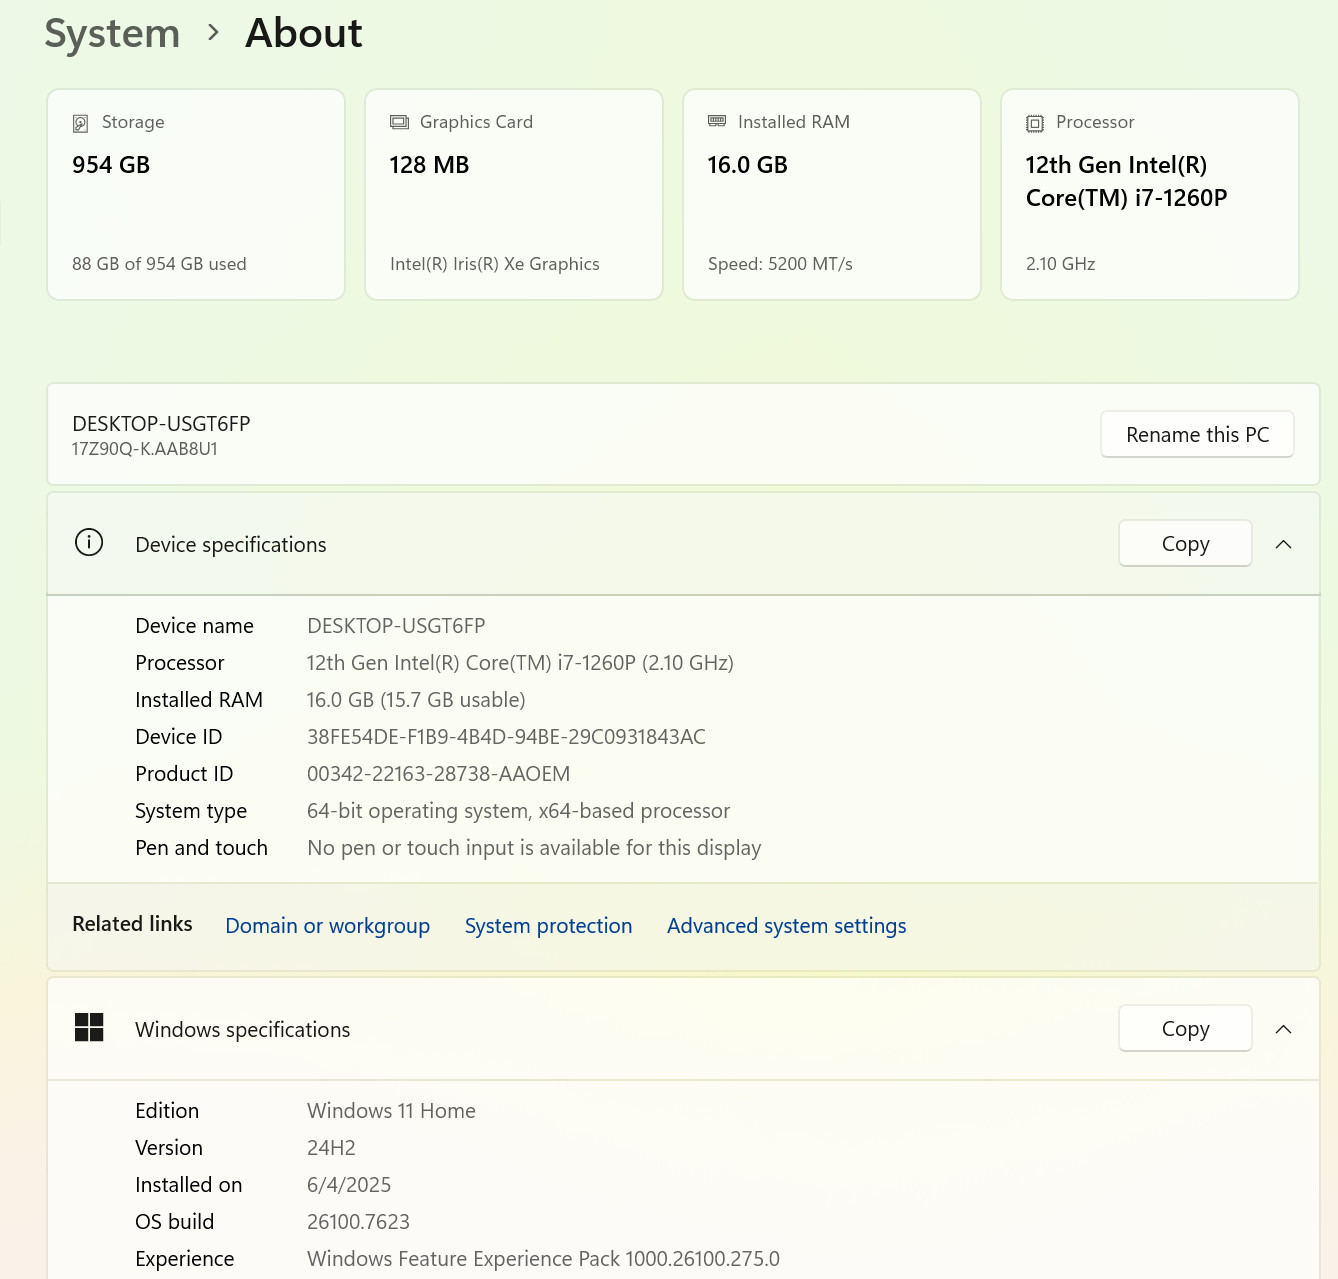Viewport: 1338px width, 1279px height.
Task: Click Rename this PC button
Action: click(1197, 434)
